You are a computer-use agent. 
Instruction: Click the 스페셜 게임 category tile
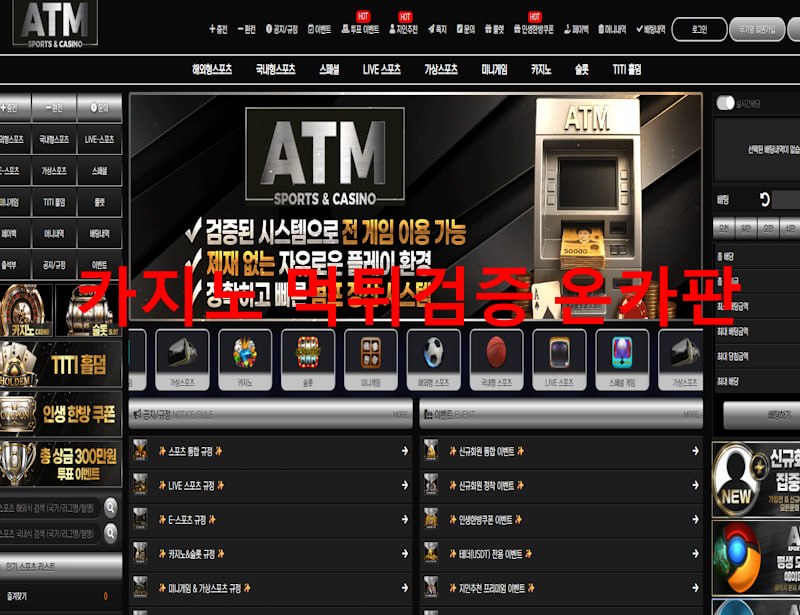point(622,360)
